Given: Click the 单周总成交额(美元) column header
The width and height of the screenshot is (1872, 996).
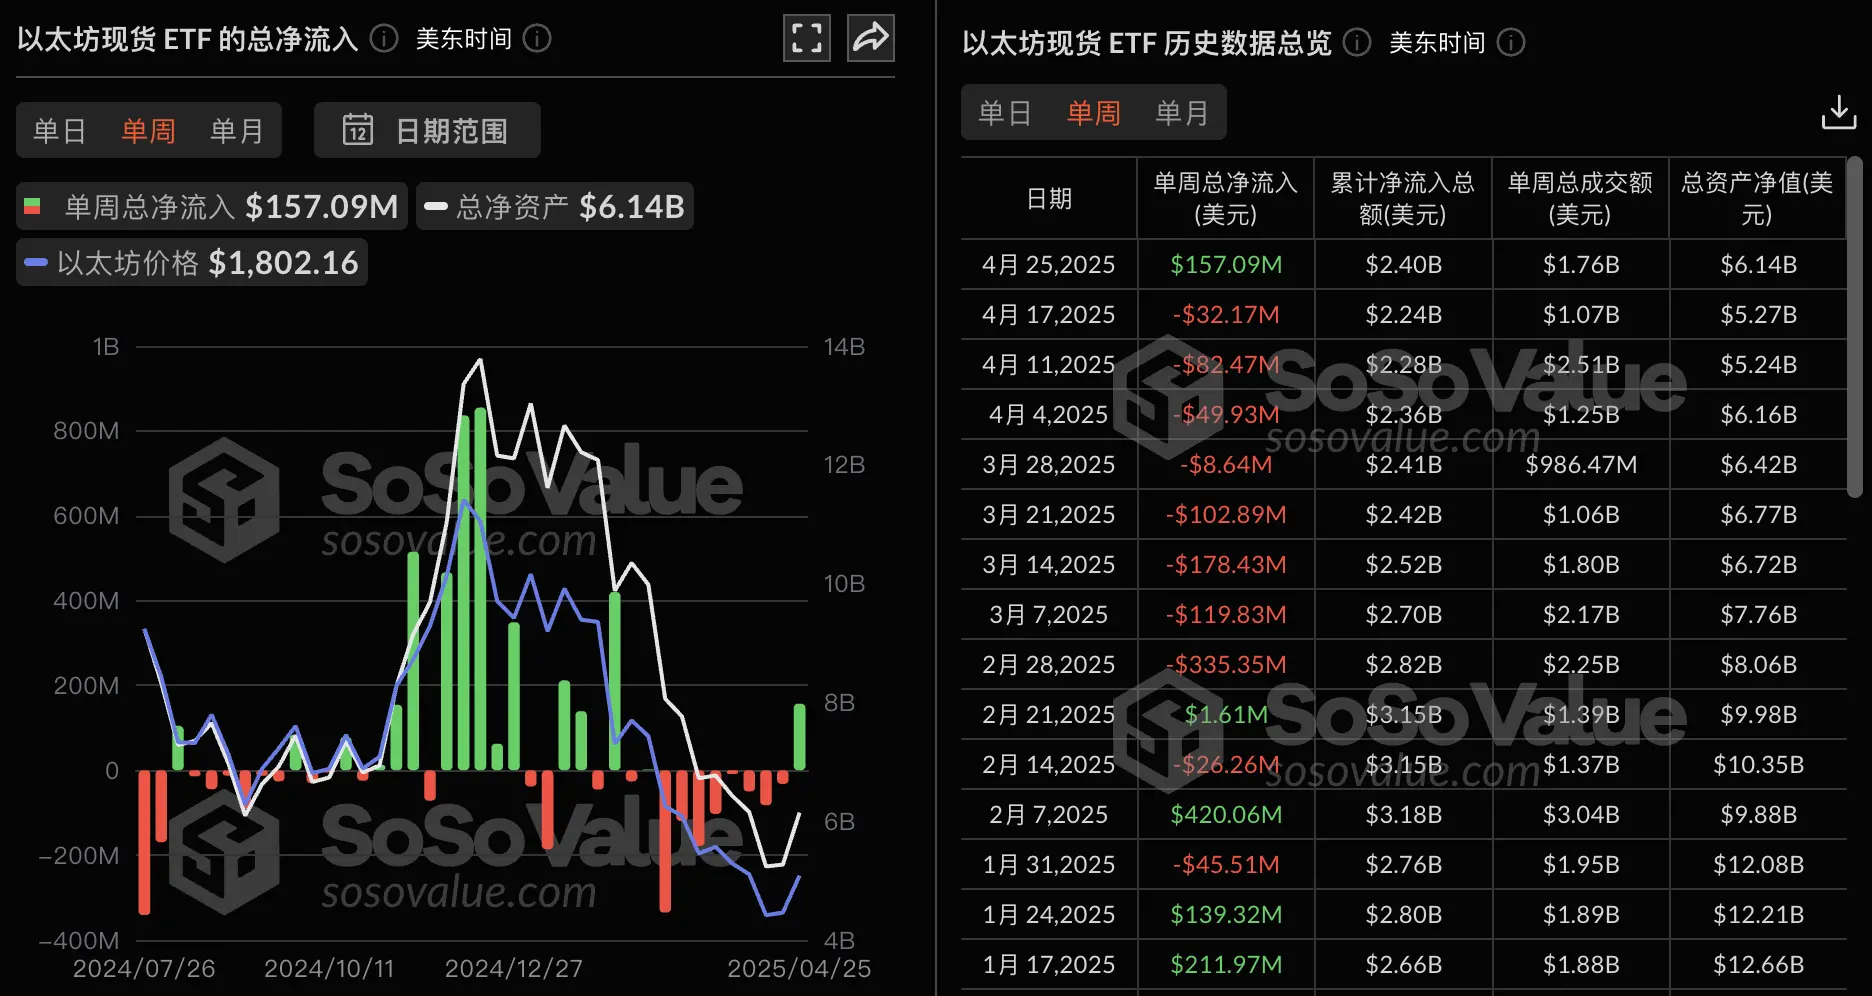Looking at the screenshot, I should pos(1580,198).
